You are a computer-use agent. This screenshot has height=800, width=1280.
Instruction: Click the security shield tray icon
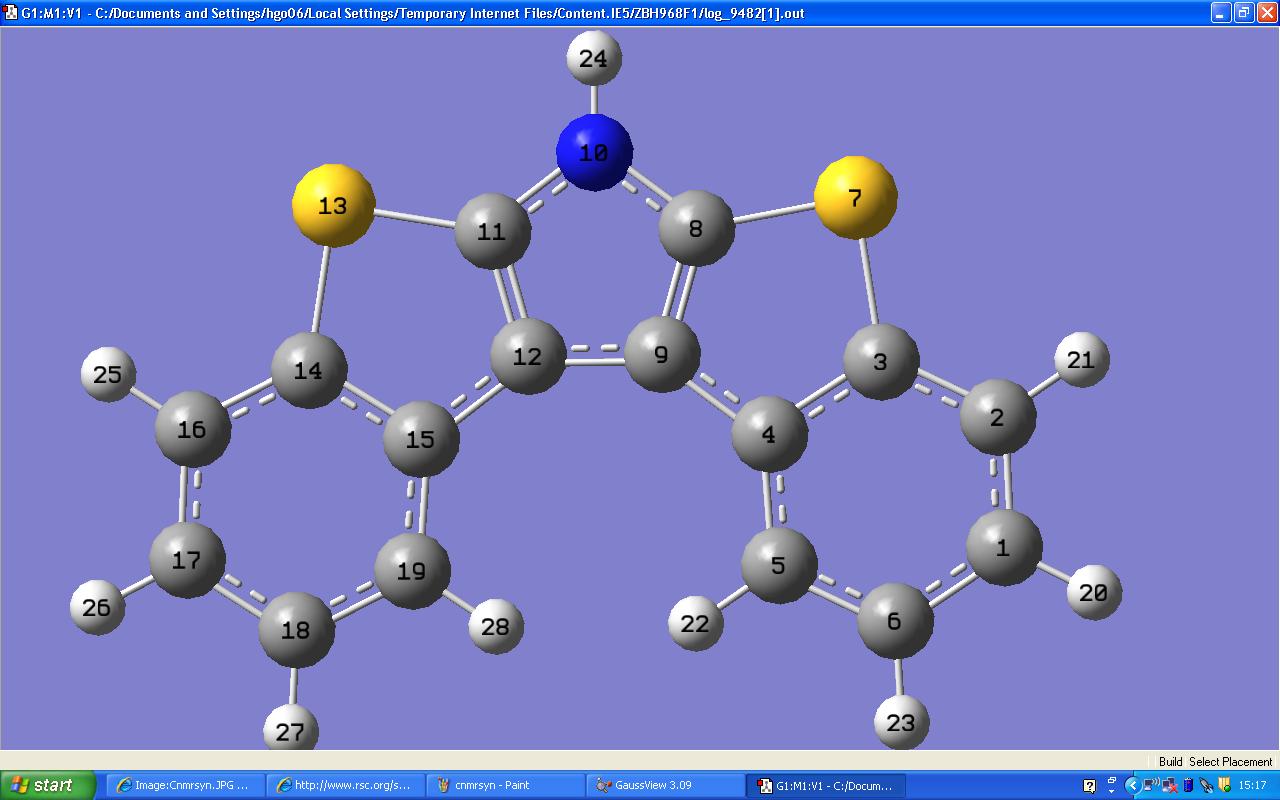(x=1224, y=785)
